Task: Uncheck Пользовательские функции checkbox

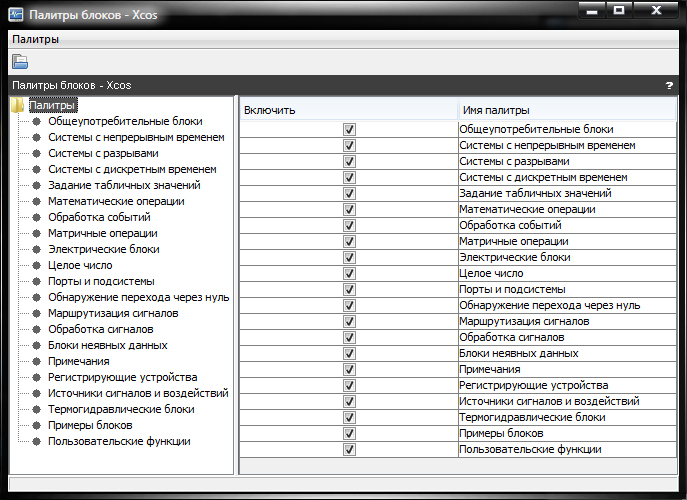Action: [349, 449]
